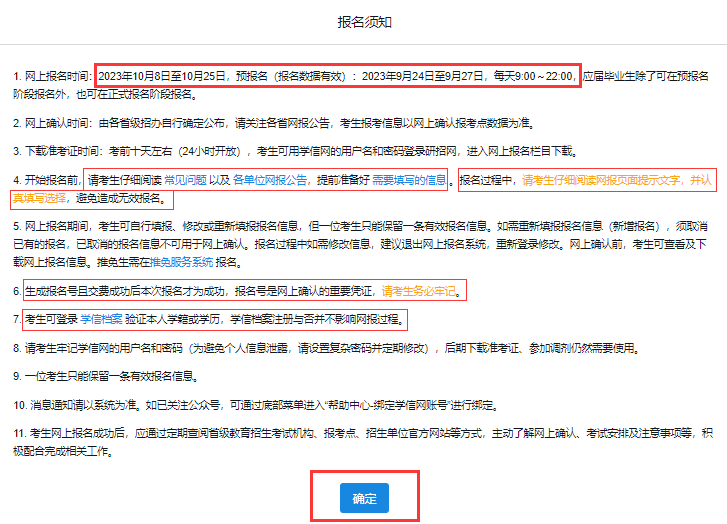Open the 常见问题 link
727x524 pixels.
coord(185,180)
